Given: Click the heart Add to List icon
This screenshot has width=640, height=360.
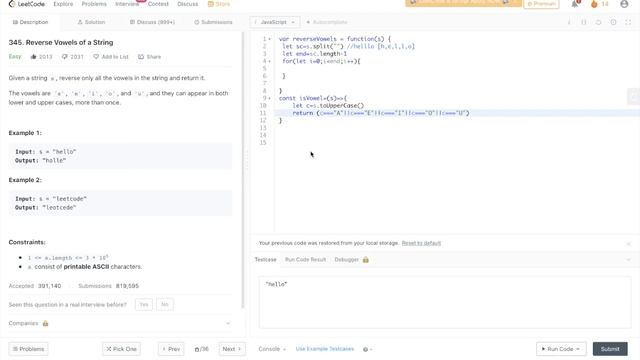Looking at the screenshot, I should click(x=96, y=57).
